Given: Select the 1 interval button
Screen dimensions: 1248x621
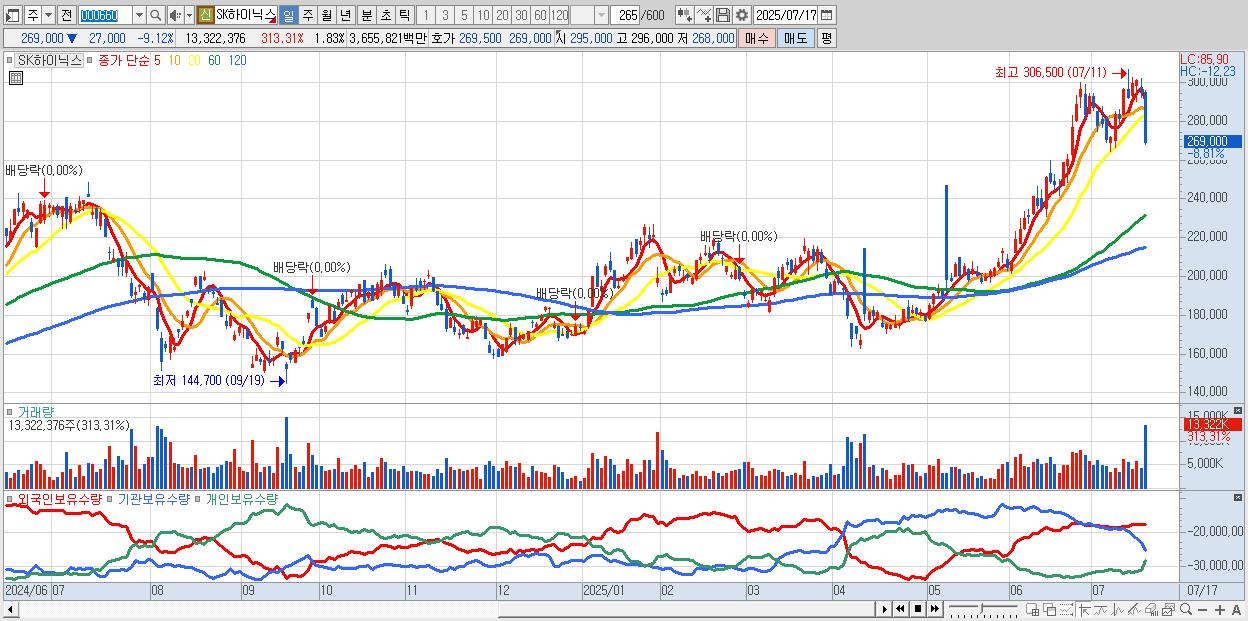Looking at the screenshot, I should coord(424,15).
